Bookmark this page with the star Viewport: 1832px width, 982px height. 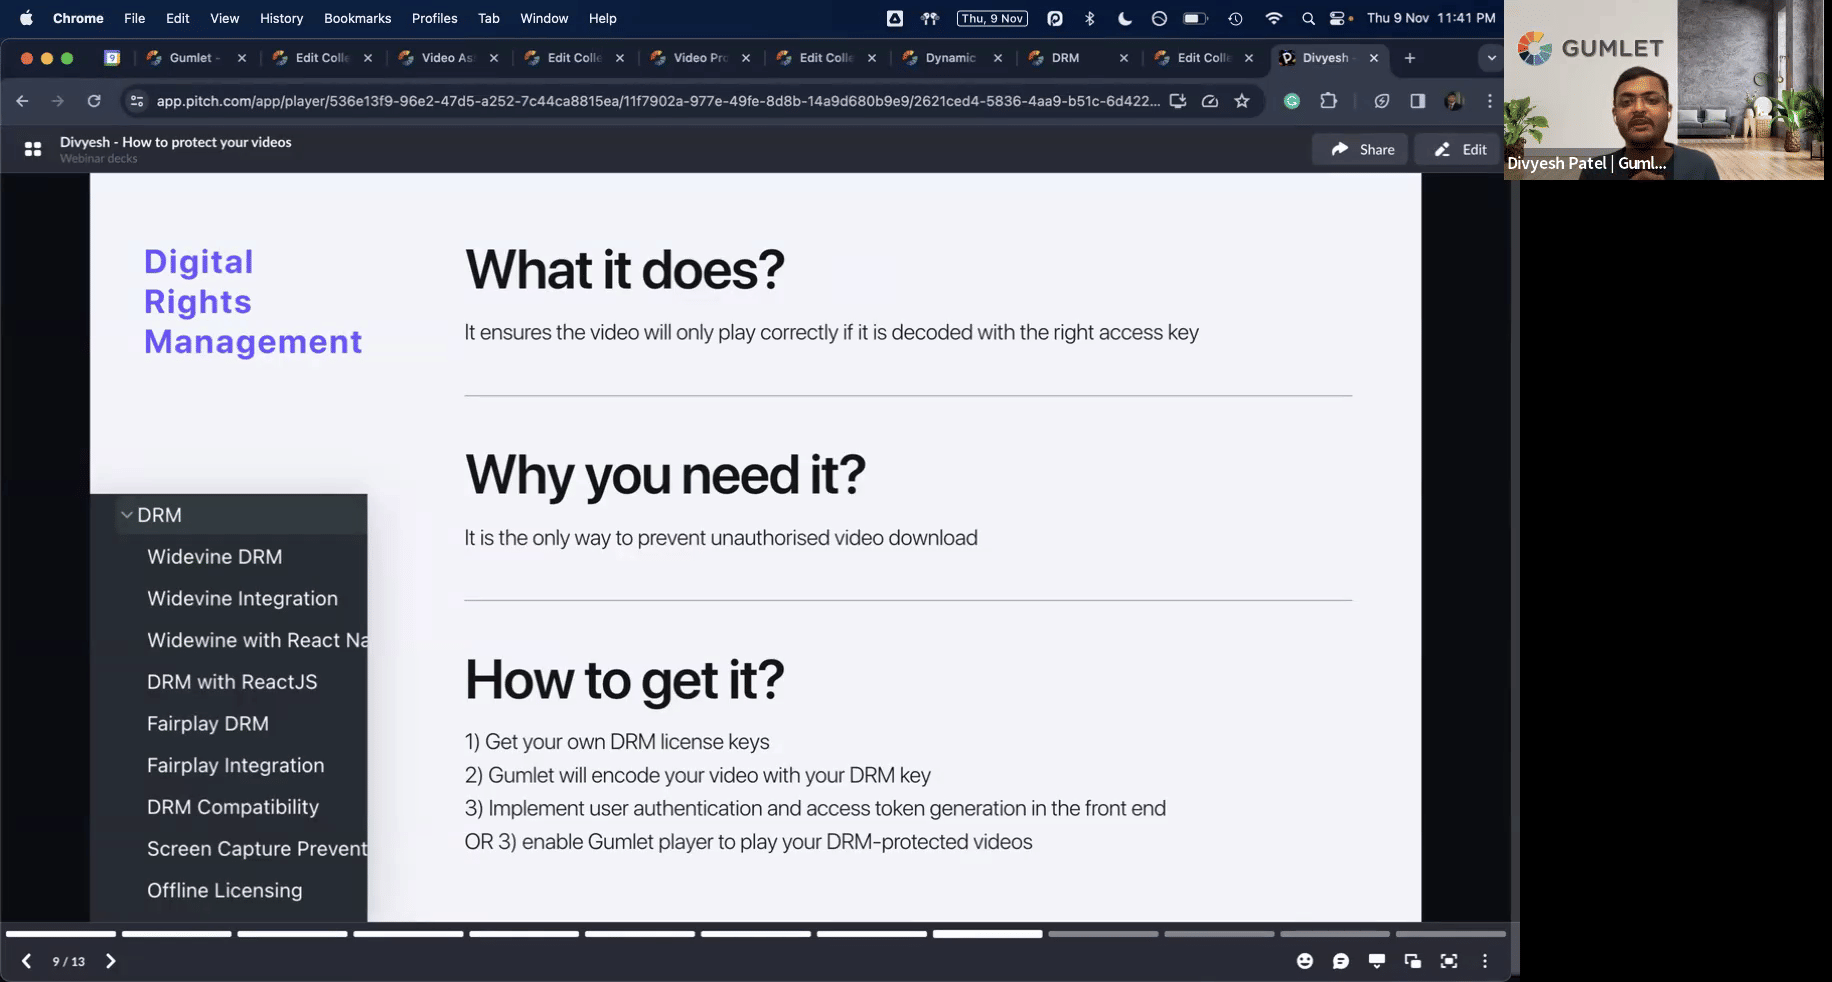[1242, 101]
